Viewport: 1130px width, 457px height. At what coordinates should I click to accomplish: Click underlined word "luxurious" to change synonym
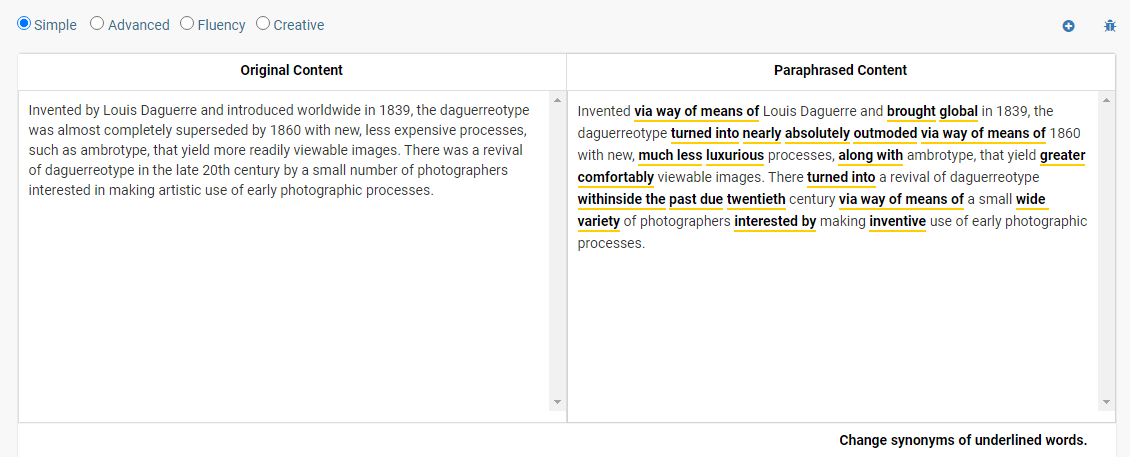point(734,155)
